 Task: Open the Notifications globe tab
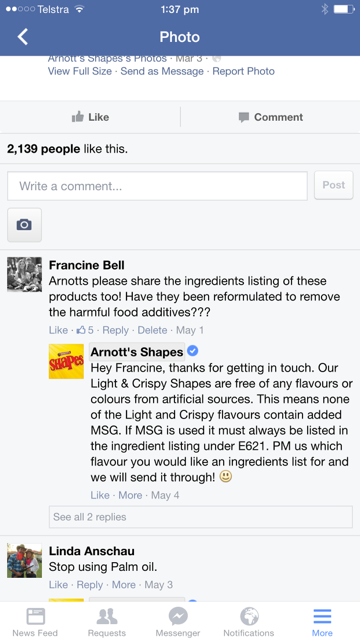pos(249,622)
